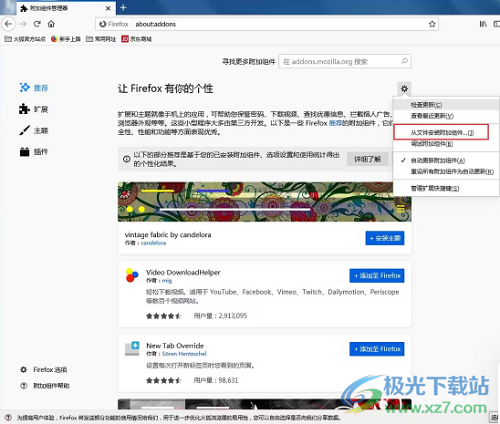Viewport: 500px width, 424px height.
Task: Close the add-ons manager tab
Action: tap(108, 8)
